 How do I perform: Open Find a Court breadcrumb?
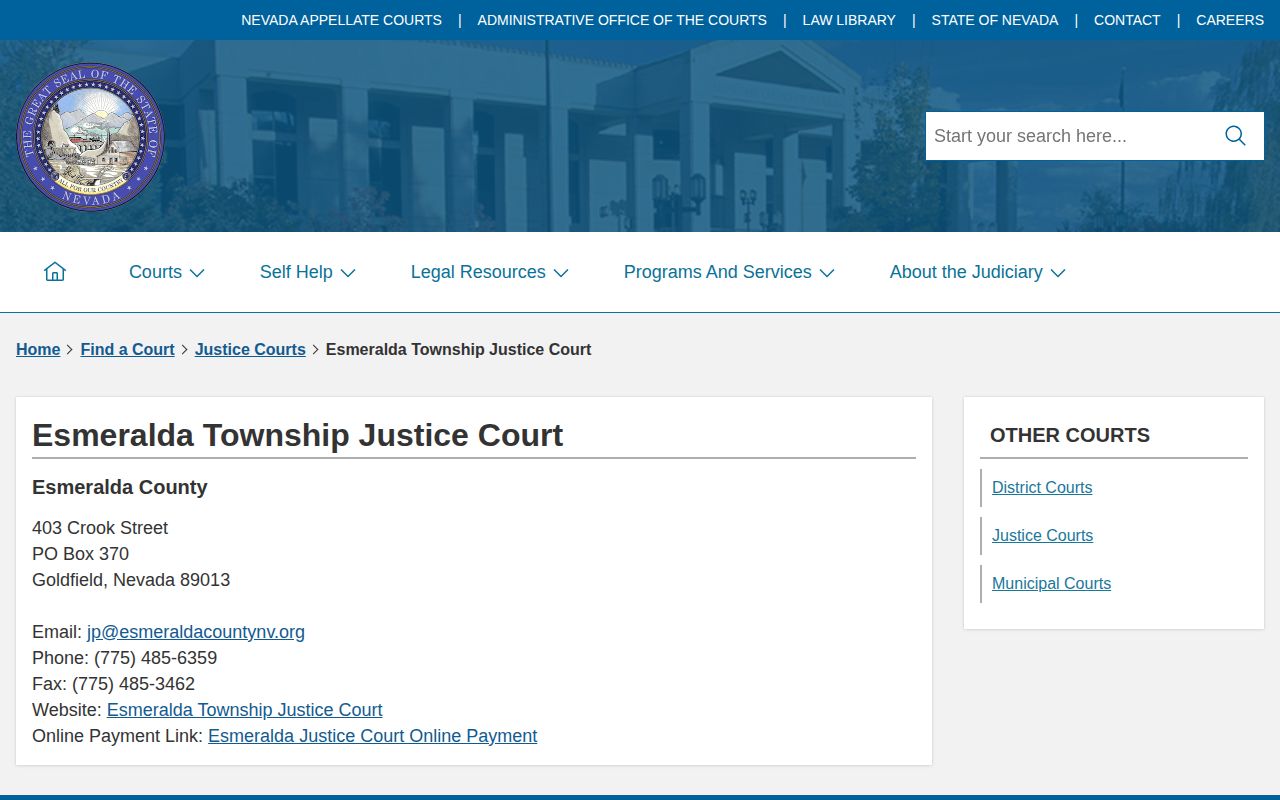pyautogui.click(x=128, y=349)
